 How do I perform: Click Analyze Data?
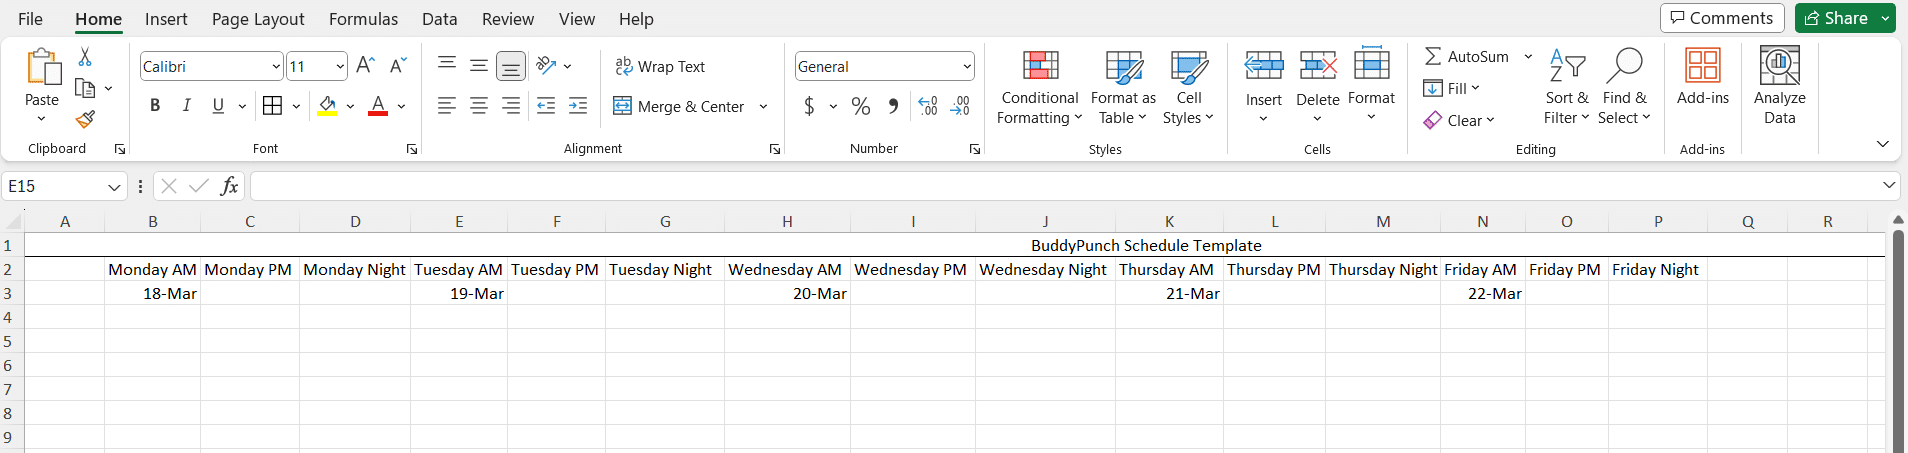[x=1780, y=87]
